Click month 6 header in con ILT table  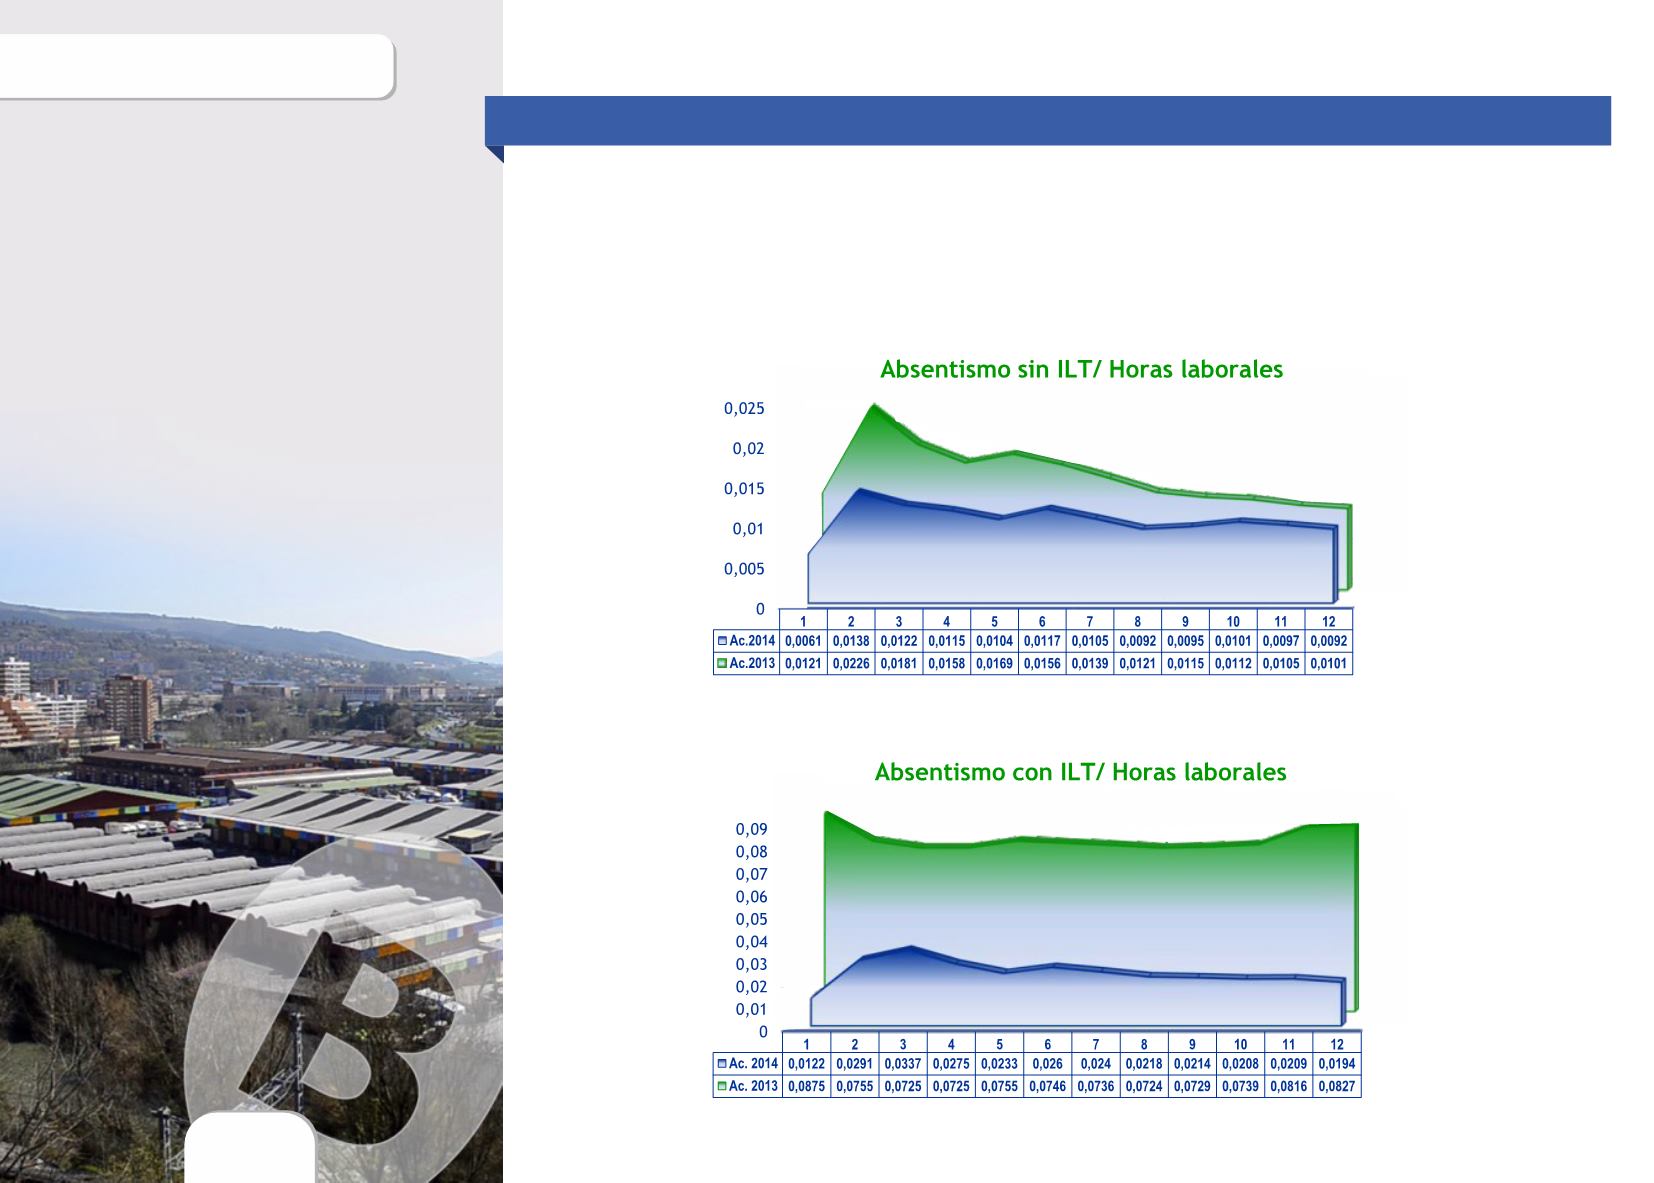1048,1044
